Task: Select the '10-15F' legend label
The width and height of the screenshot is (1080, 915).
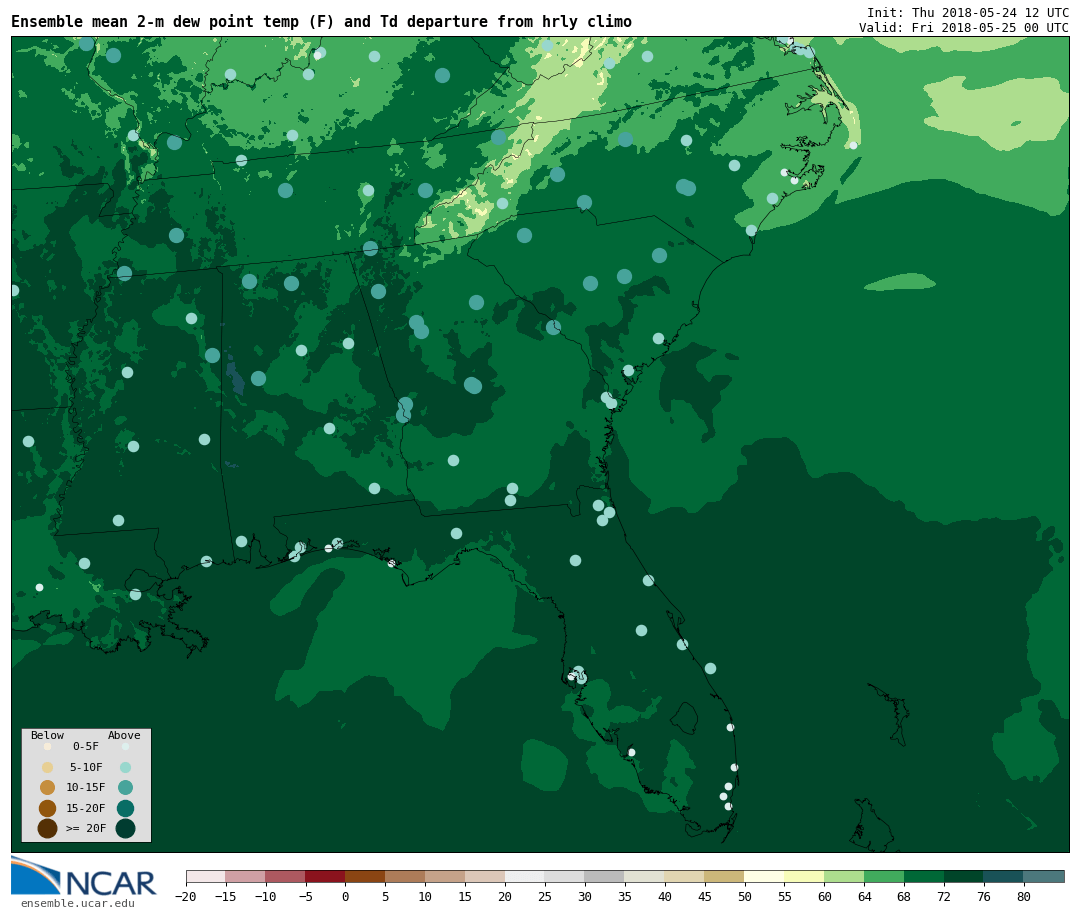Action: 86,787
